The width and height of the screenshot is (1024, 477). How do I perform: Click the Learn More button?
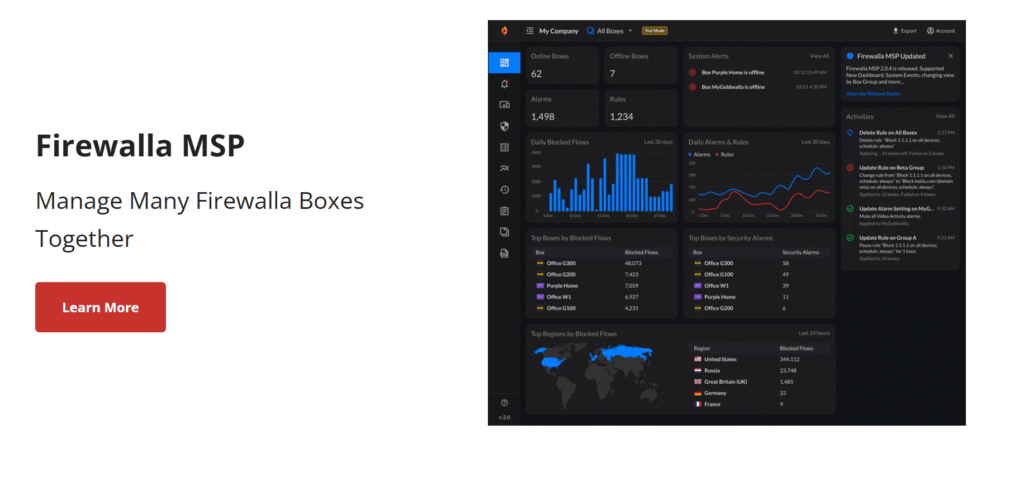tap(100, 307)
